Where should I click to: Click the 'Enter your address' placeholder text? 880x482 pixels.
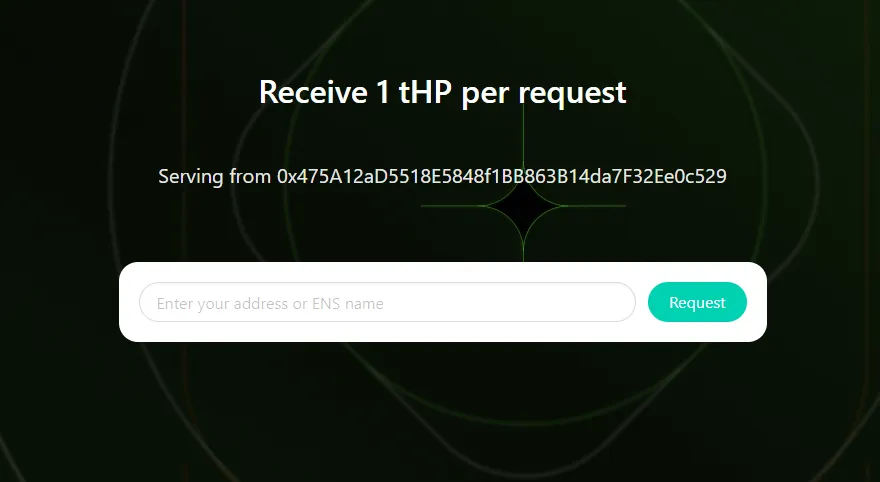(x=222, y=304)
